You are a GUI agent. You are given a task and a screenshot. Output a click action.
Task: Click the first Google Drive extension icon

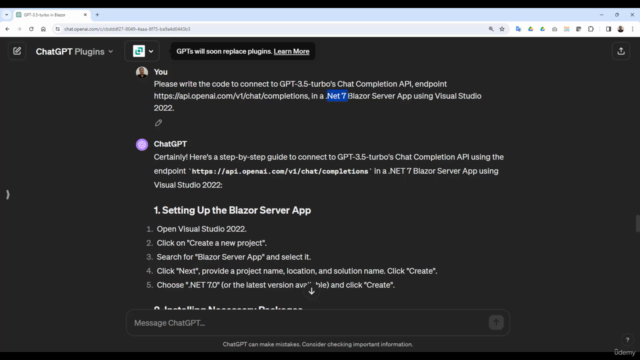531,29
